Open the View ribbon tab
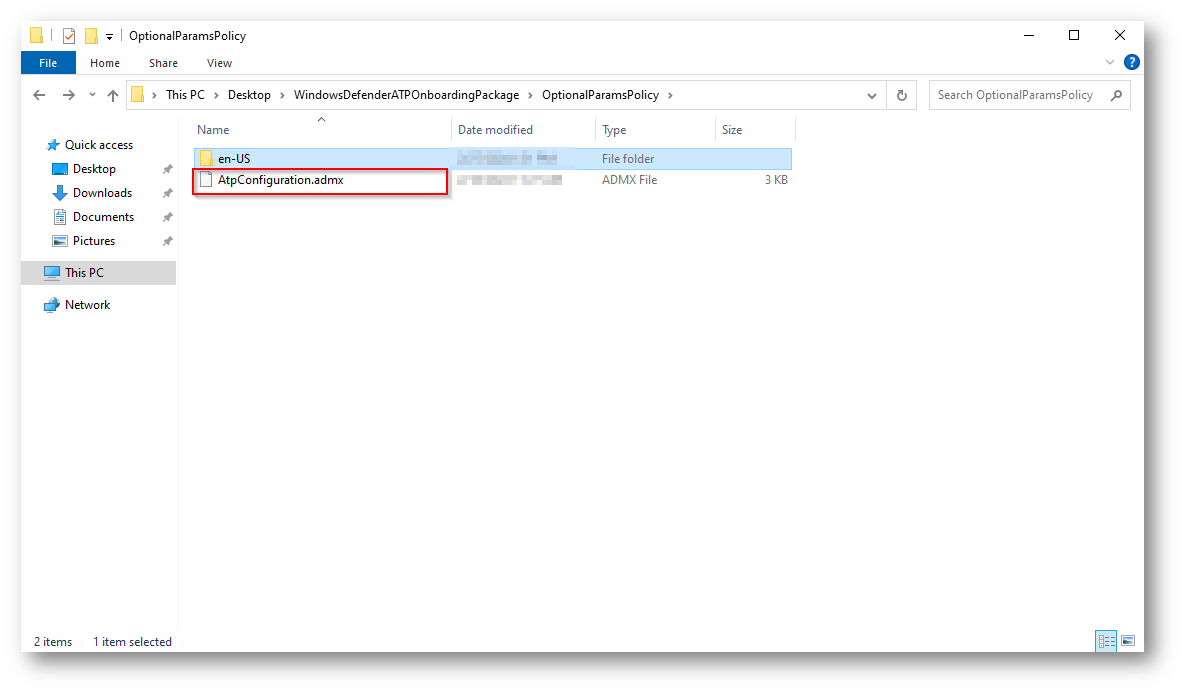Viewport: 1186px width, 694px height. (219, 63)
